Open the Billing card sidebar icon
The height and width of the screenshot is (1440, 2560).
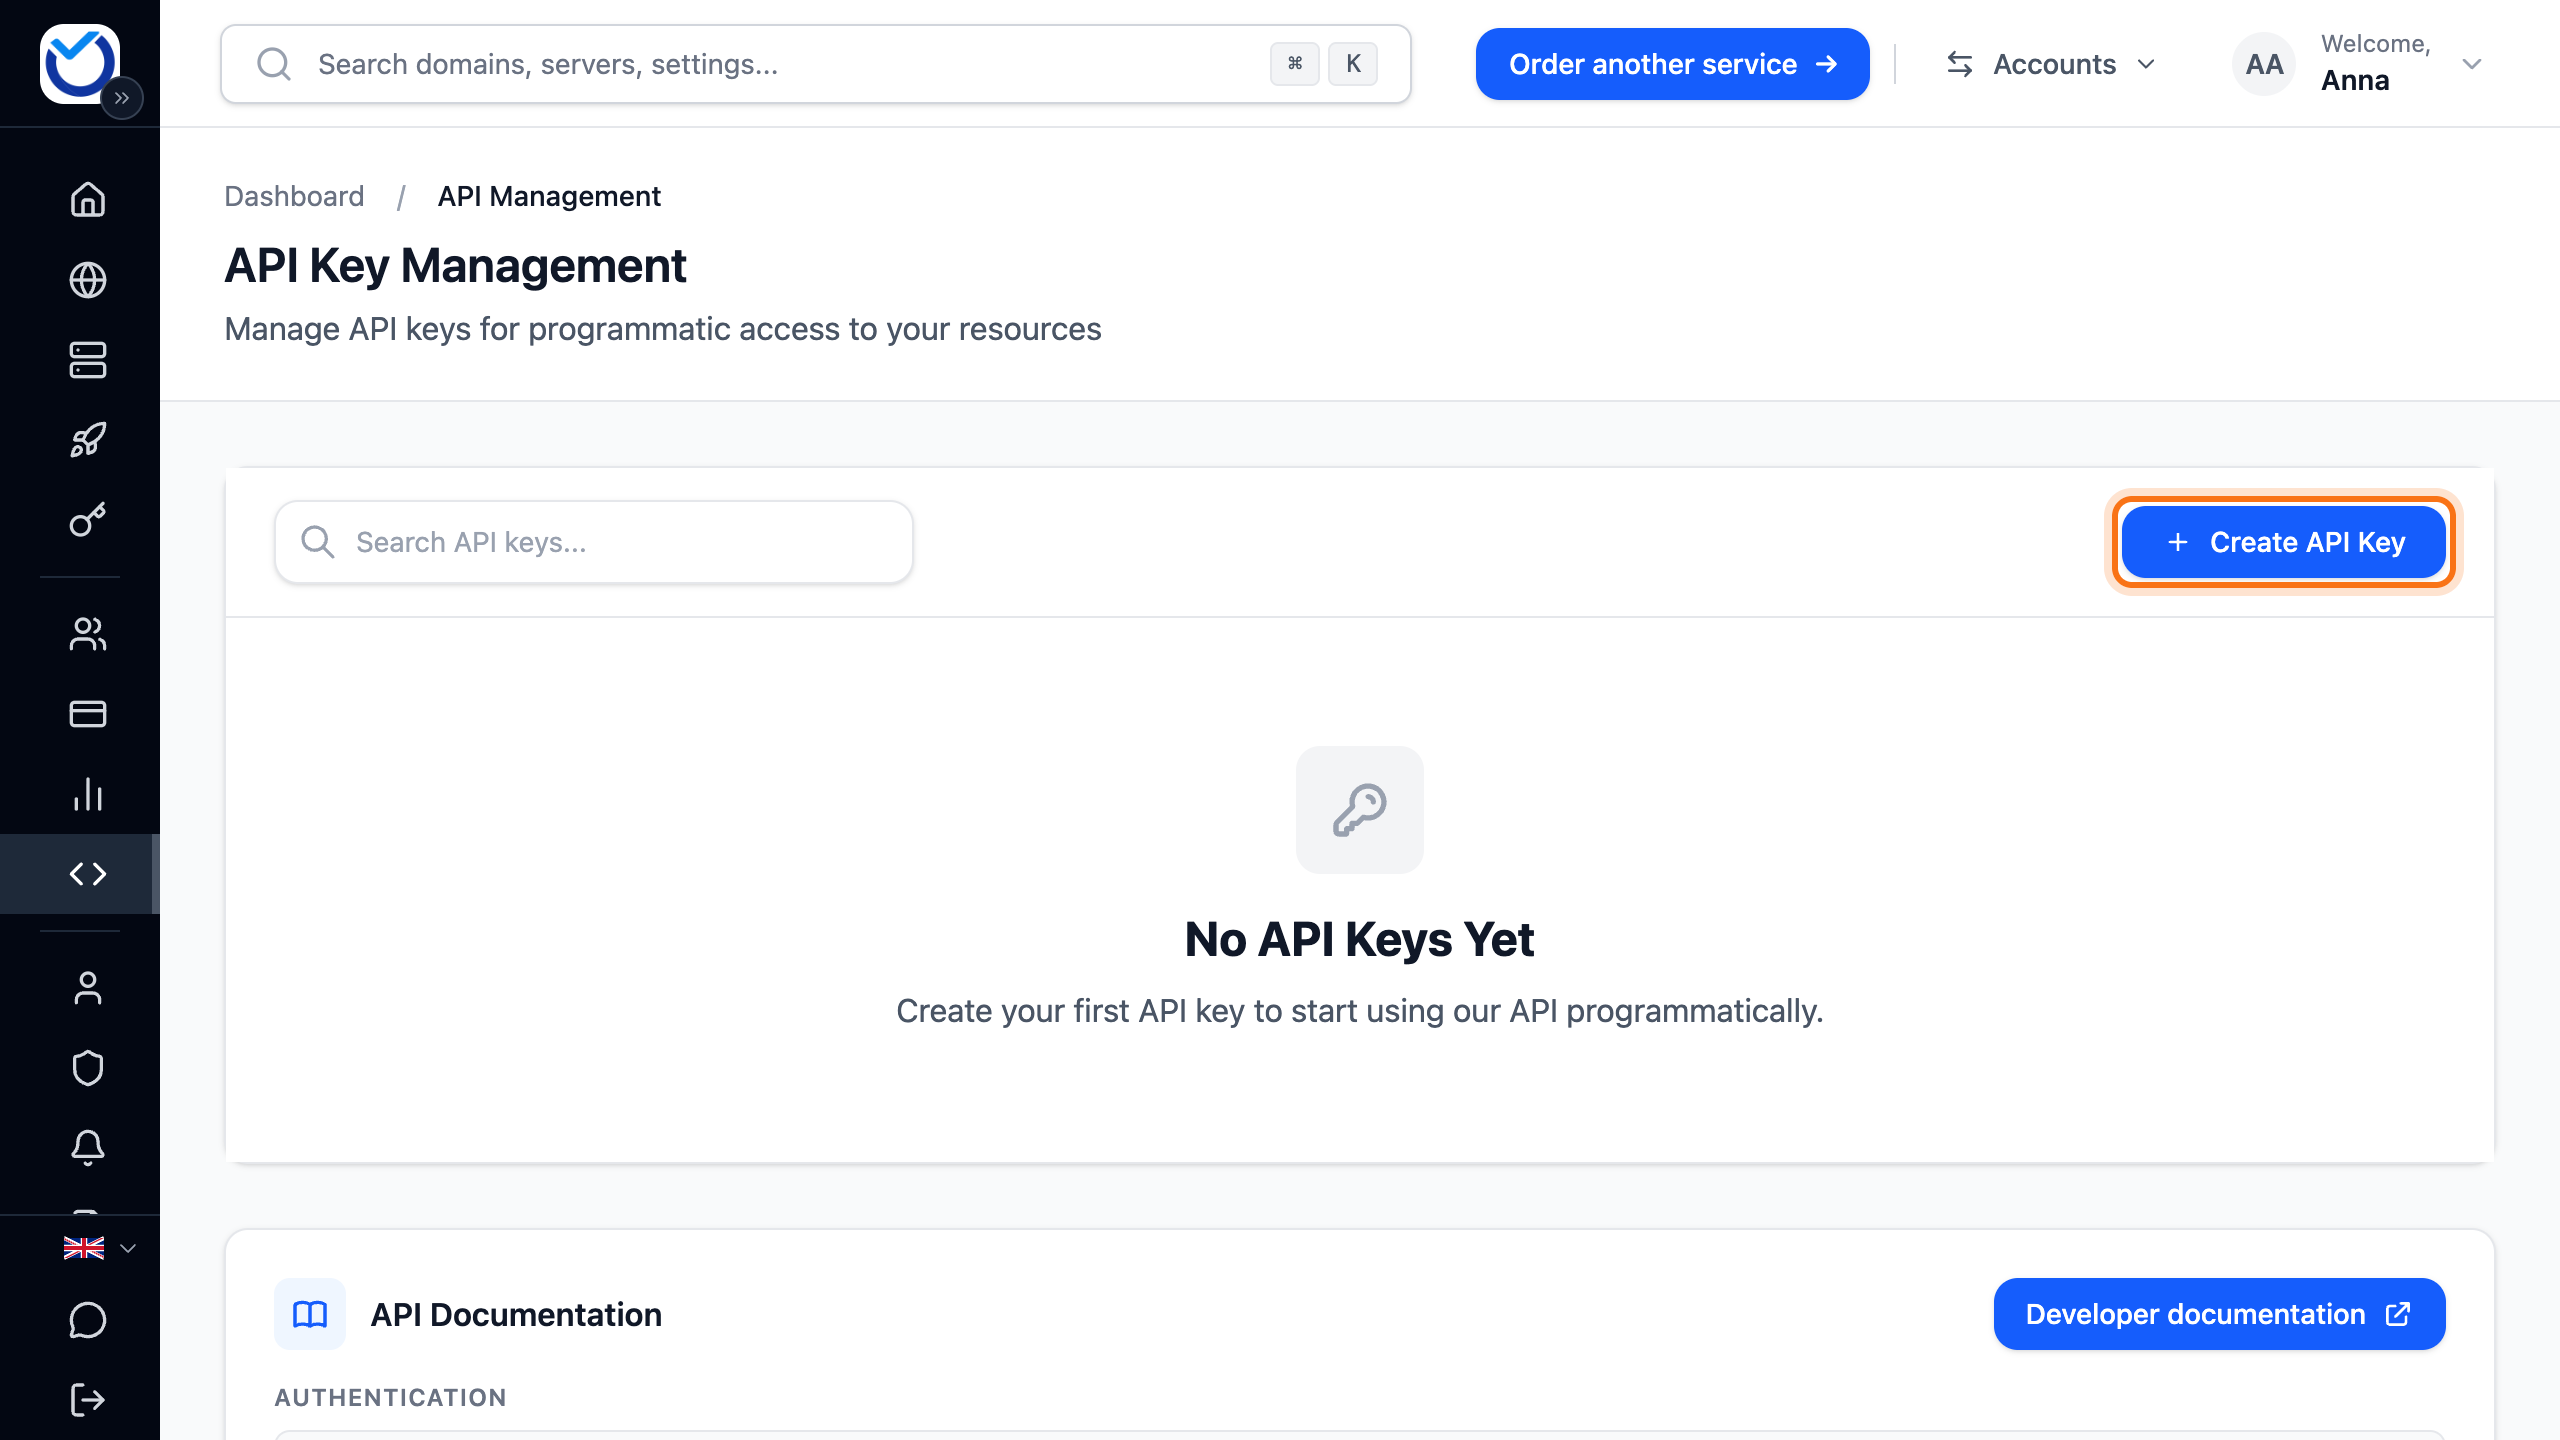click(88, 714)
